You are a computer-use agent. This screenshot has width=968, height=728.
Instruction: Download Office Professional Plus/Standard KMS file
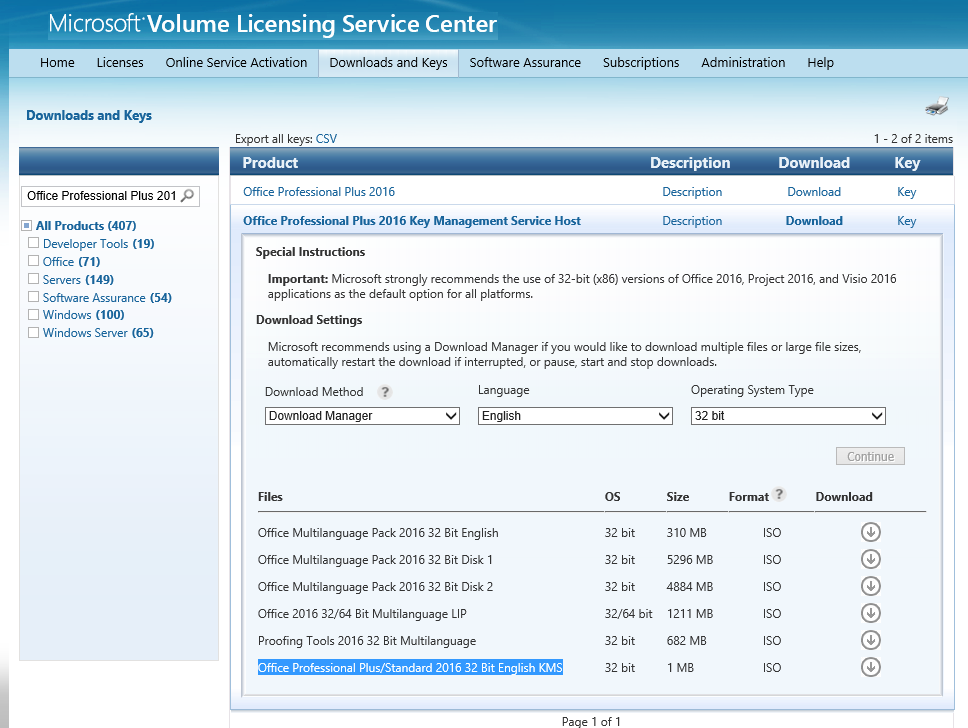point(870,667)
